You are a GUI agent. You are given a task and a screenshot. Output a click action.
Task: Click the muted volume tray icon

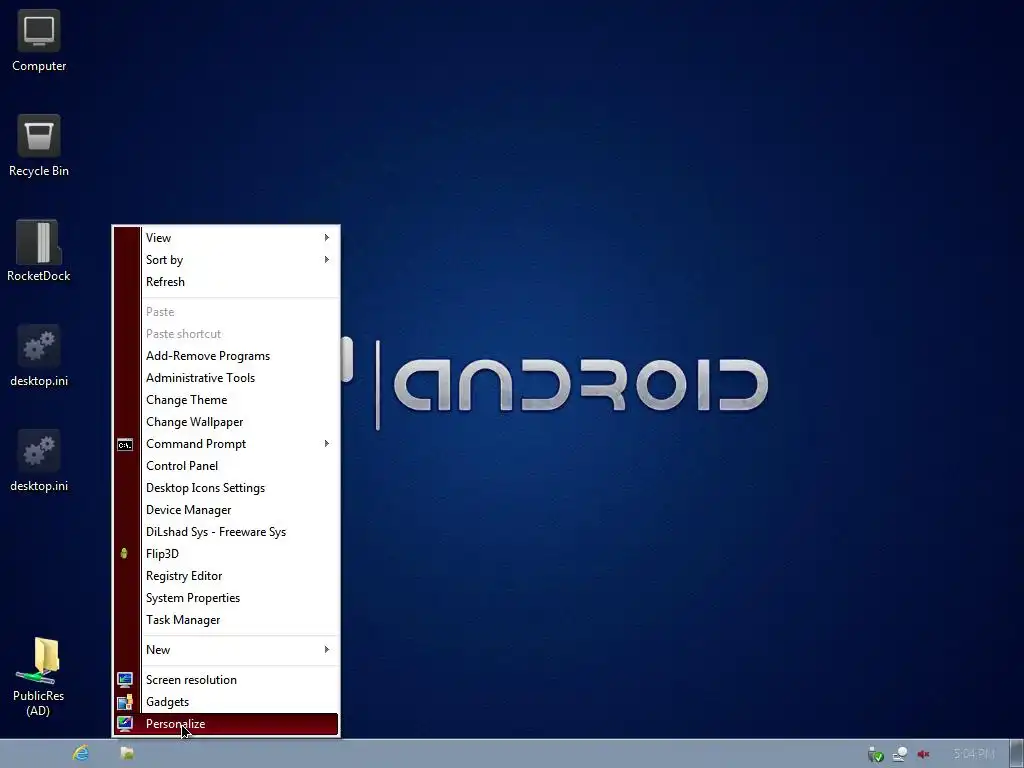coord(923,754)
